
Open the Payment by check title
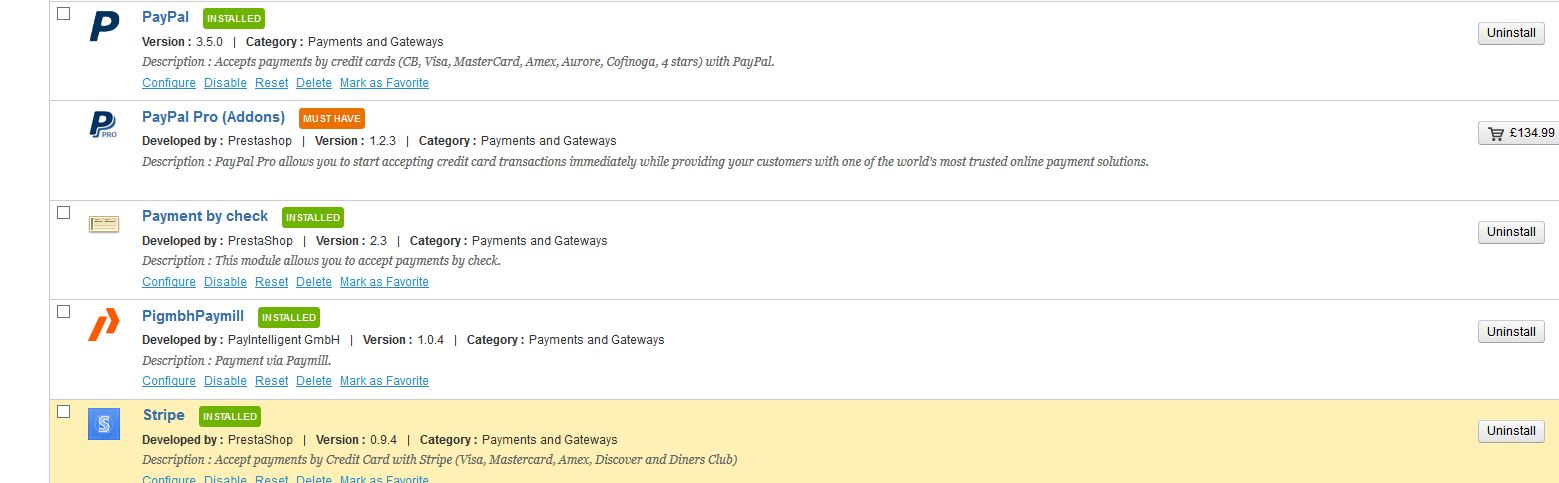[205, 216]
